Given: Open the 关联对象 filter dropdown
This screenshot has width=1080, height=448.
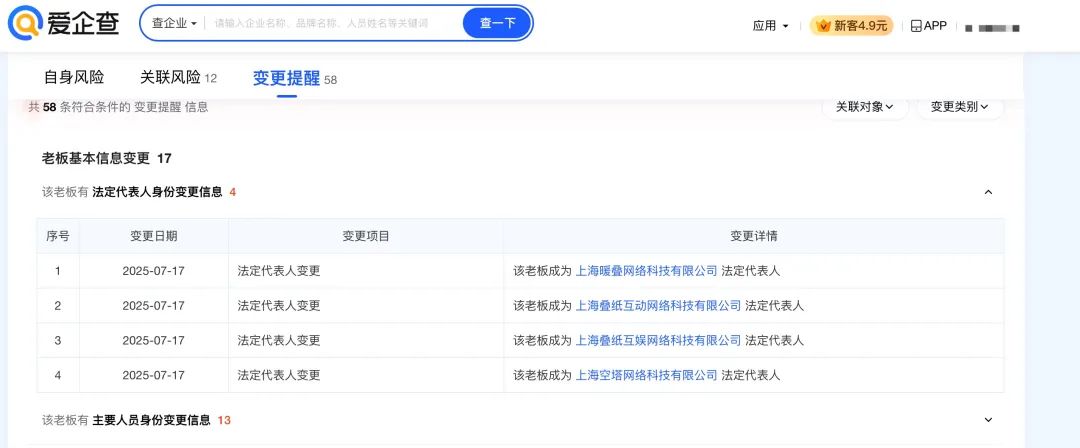Looking at the screenshot, I should point(865,107).
